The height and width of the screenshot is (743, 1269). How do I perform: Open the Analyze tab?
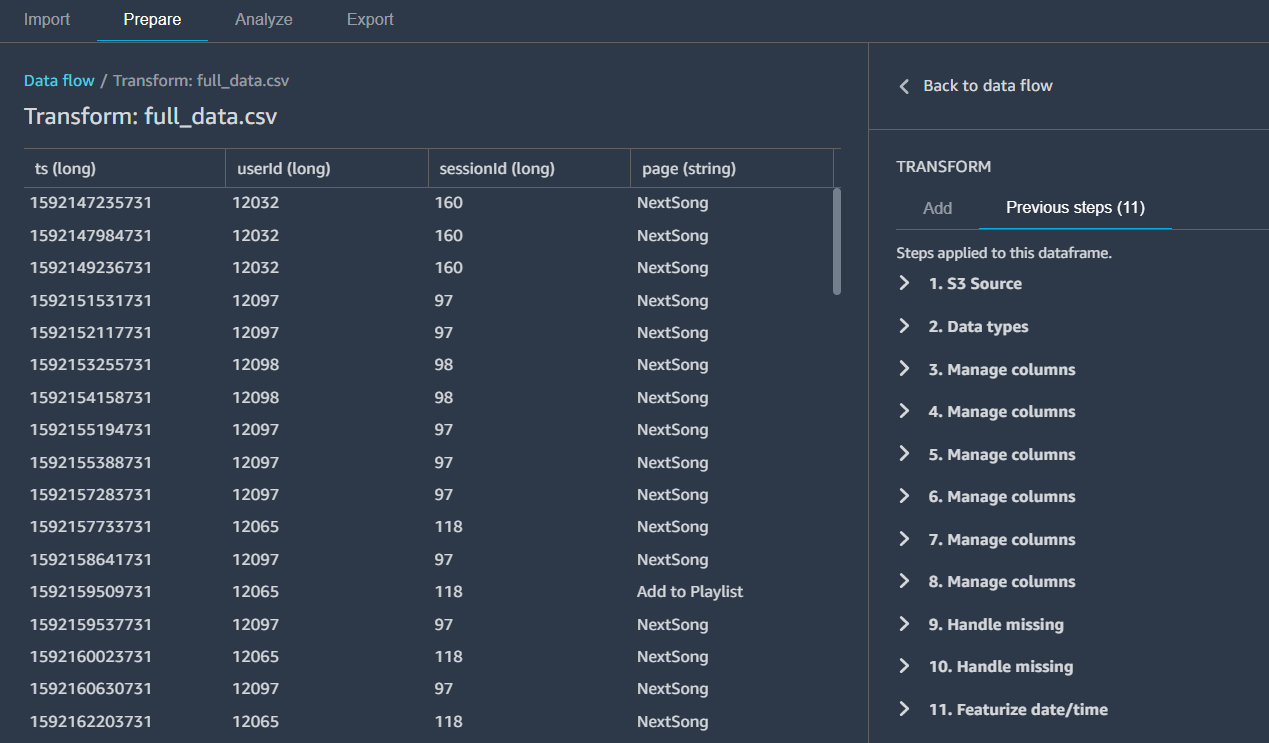[x=264, y=19]
